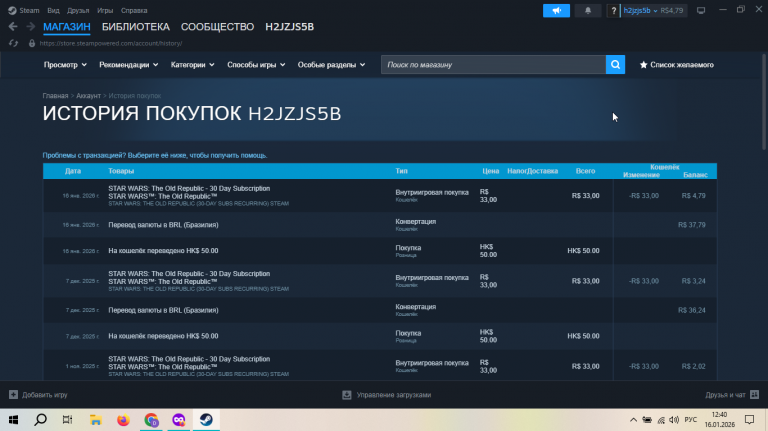Open Task View on taskbar
Image resolution: width=768 pixels, height=431 pixels.
pyautogui.click(x=68, y=420)
